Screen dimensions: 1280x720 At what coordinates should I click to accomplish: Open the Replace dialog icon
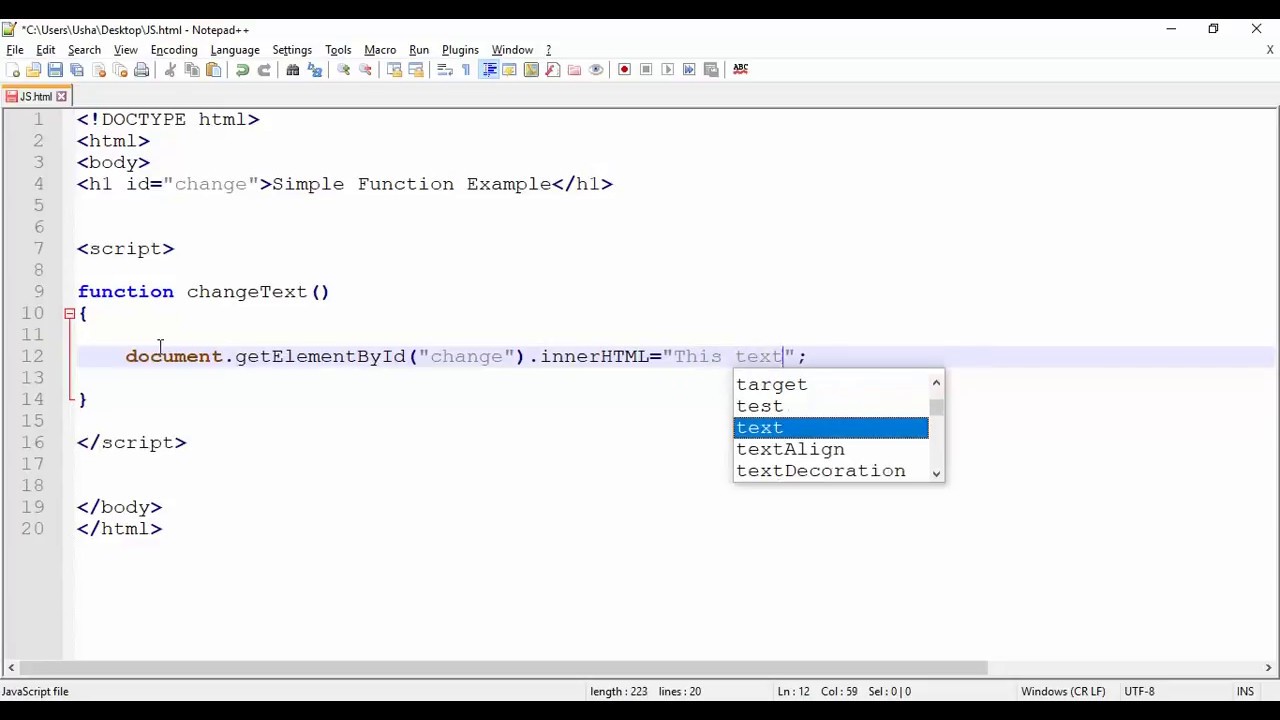(315, 69)
